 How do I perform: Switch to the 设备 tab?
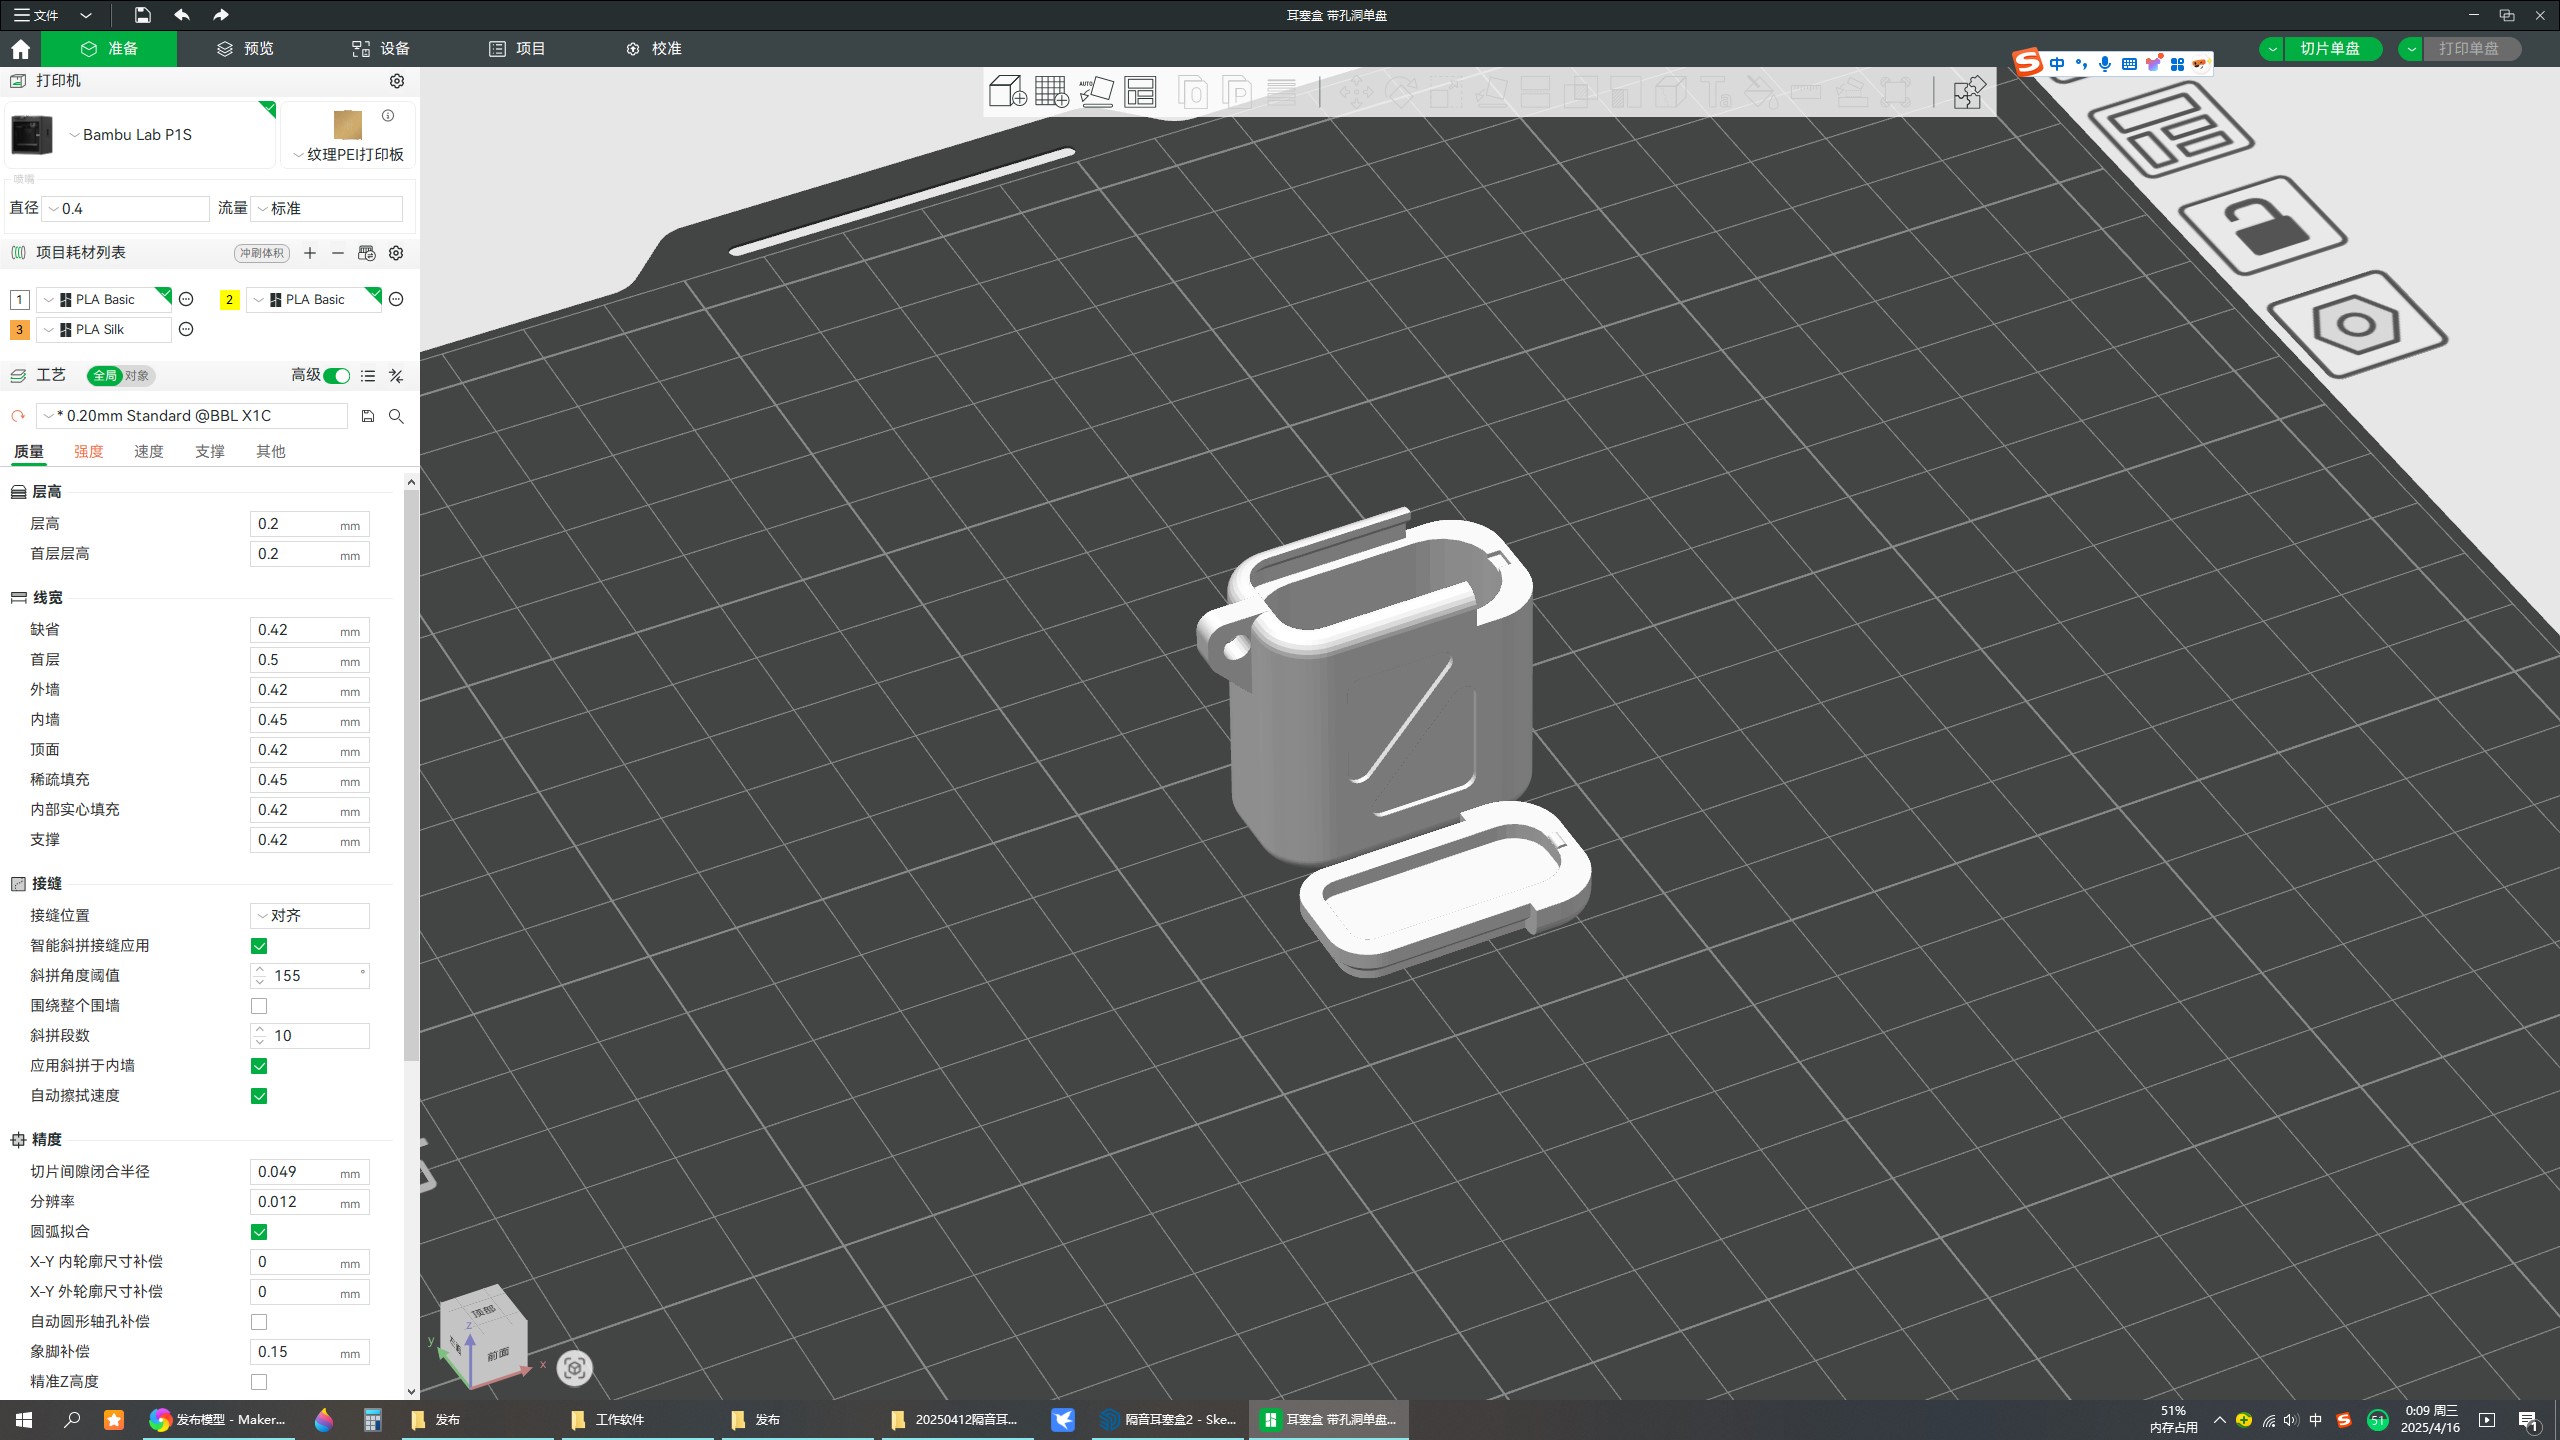[381, 49]
